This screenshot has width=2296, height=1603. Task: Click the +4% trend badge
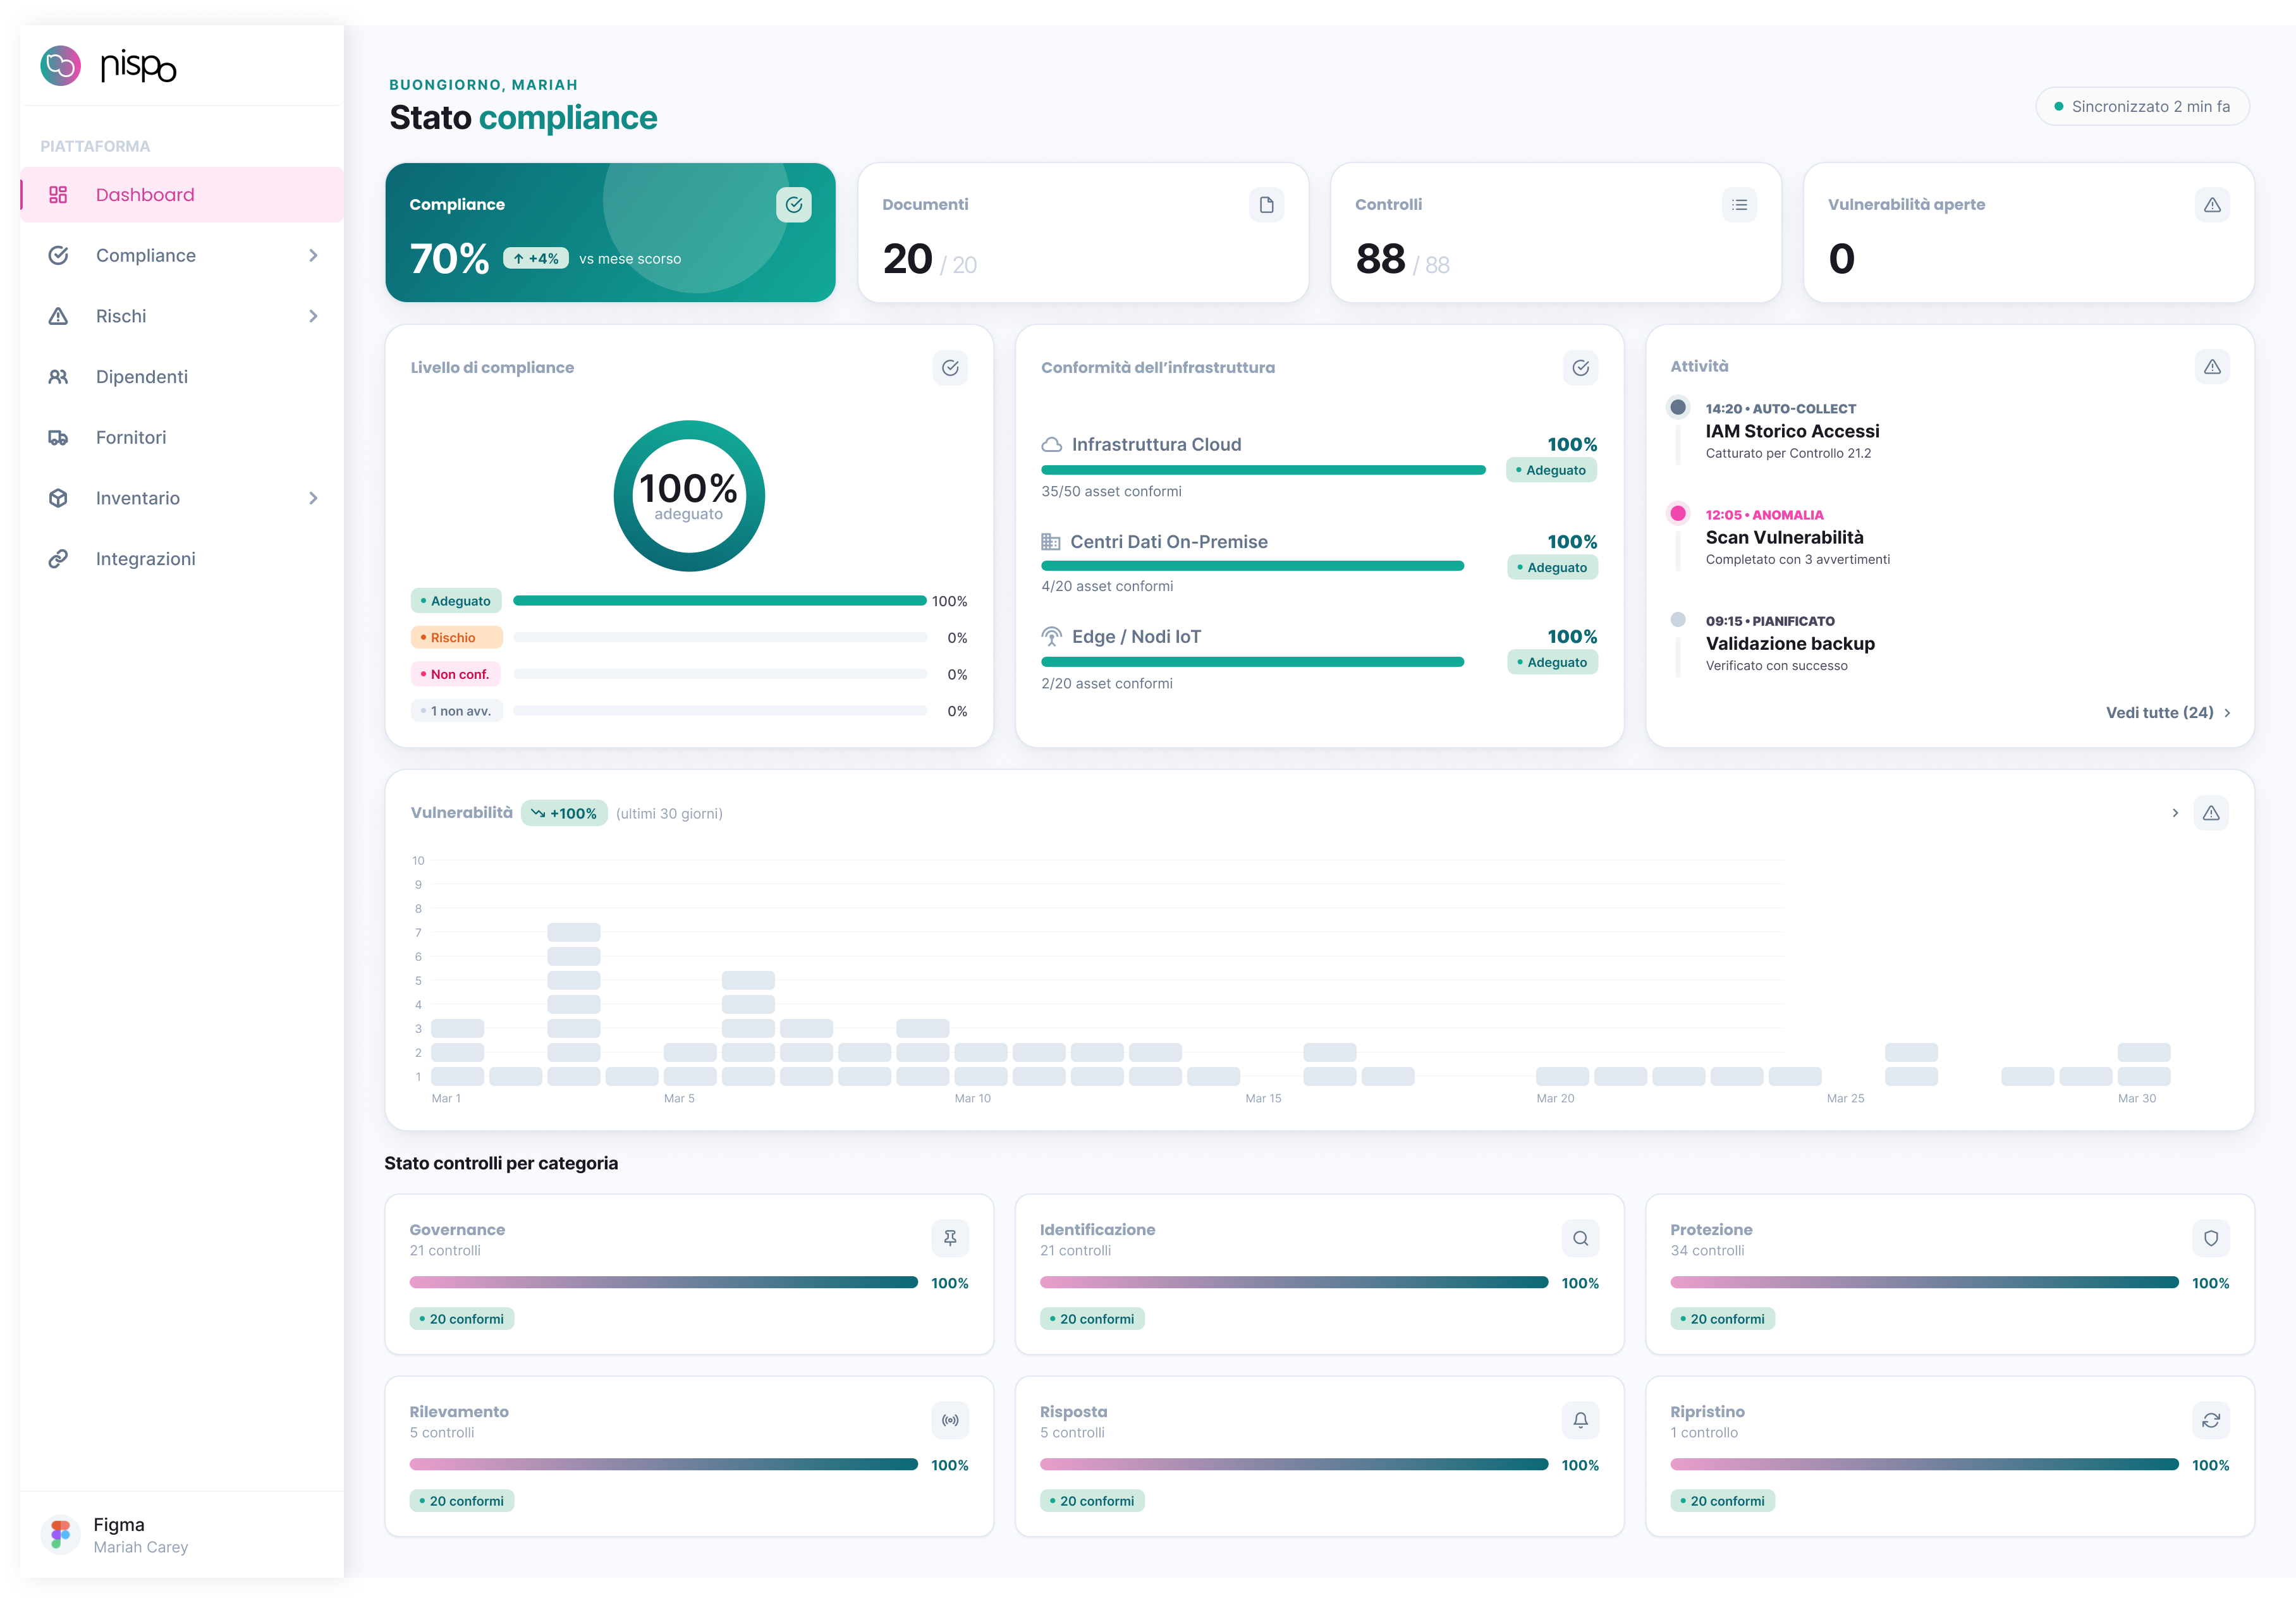[x=535, y=259]
